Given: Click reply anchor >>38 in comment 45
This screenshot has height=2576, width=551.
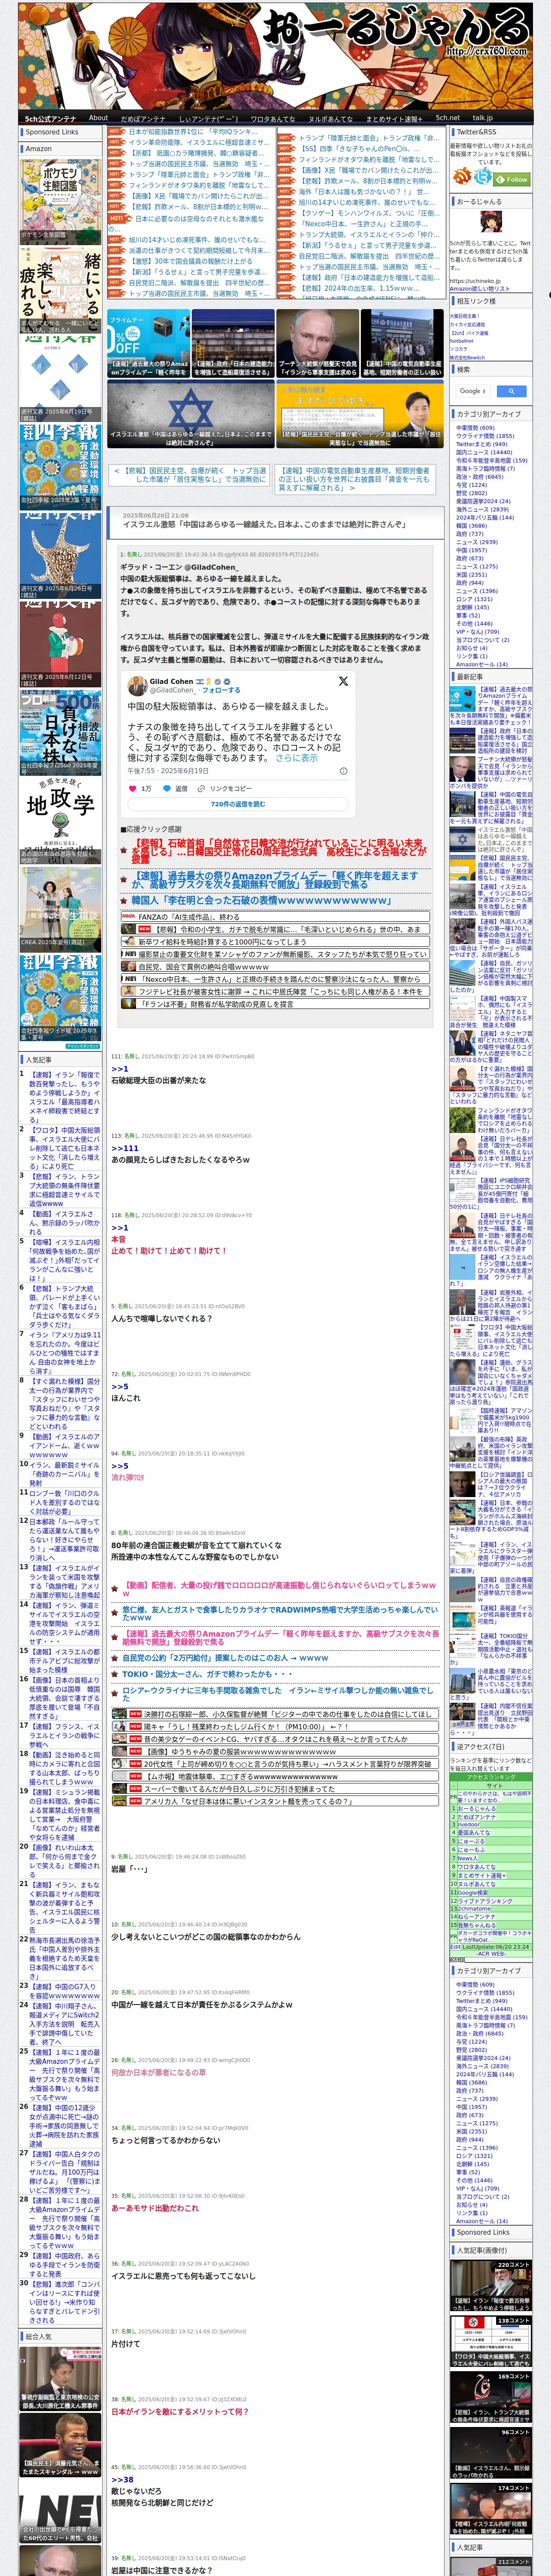Looking at the screenshot, I should (122, 2479).
